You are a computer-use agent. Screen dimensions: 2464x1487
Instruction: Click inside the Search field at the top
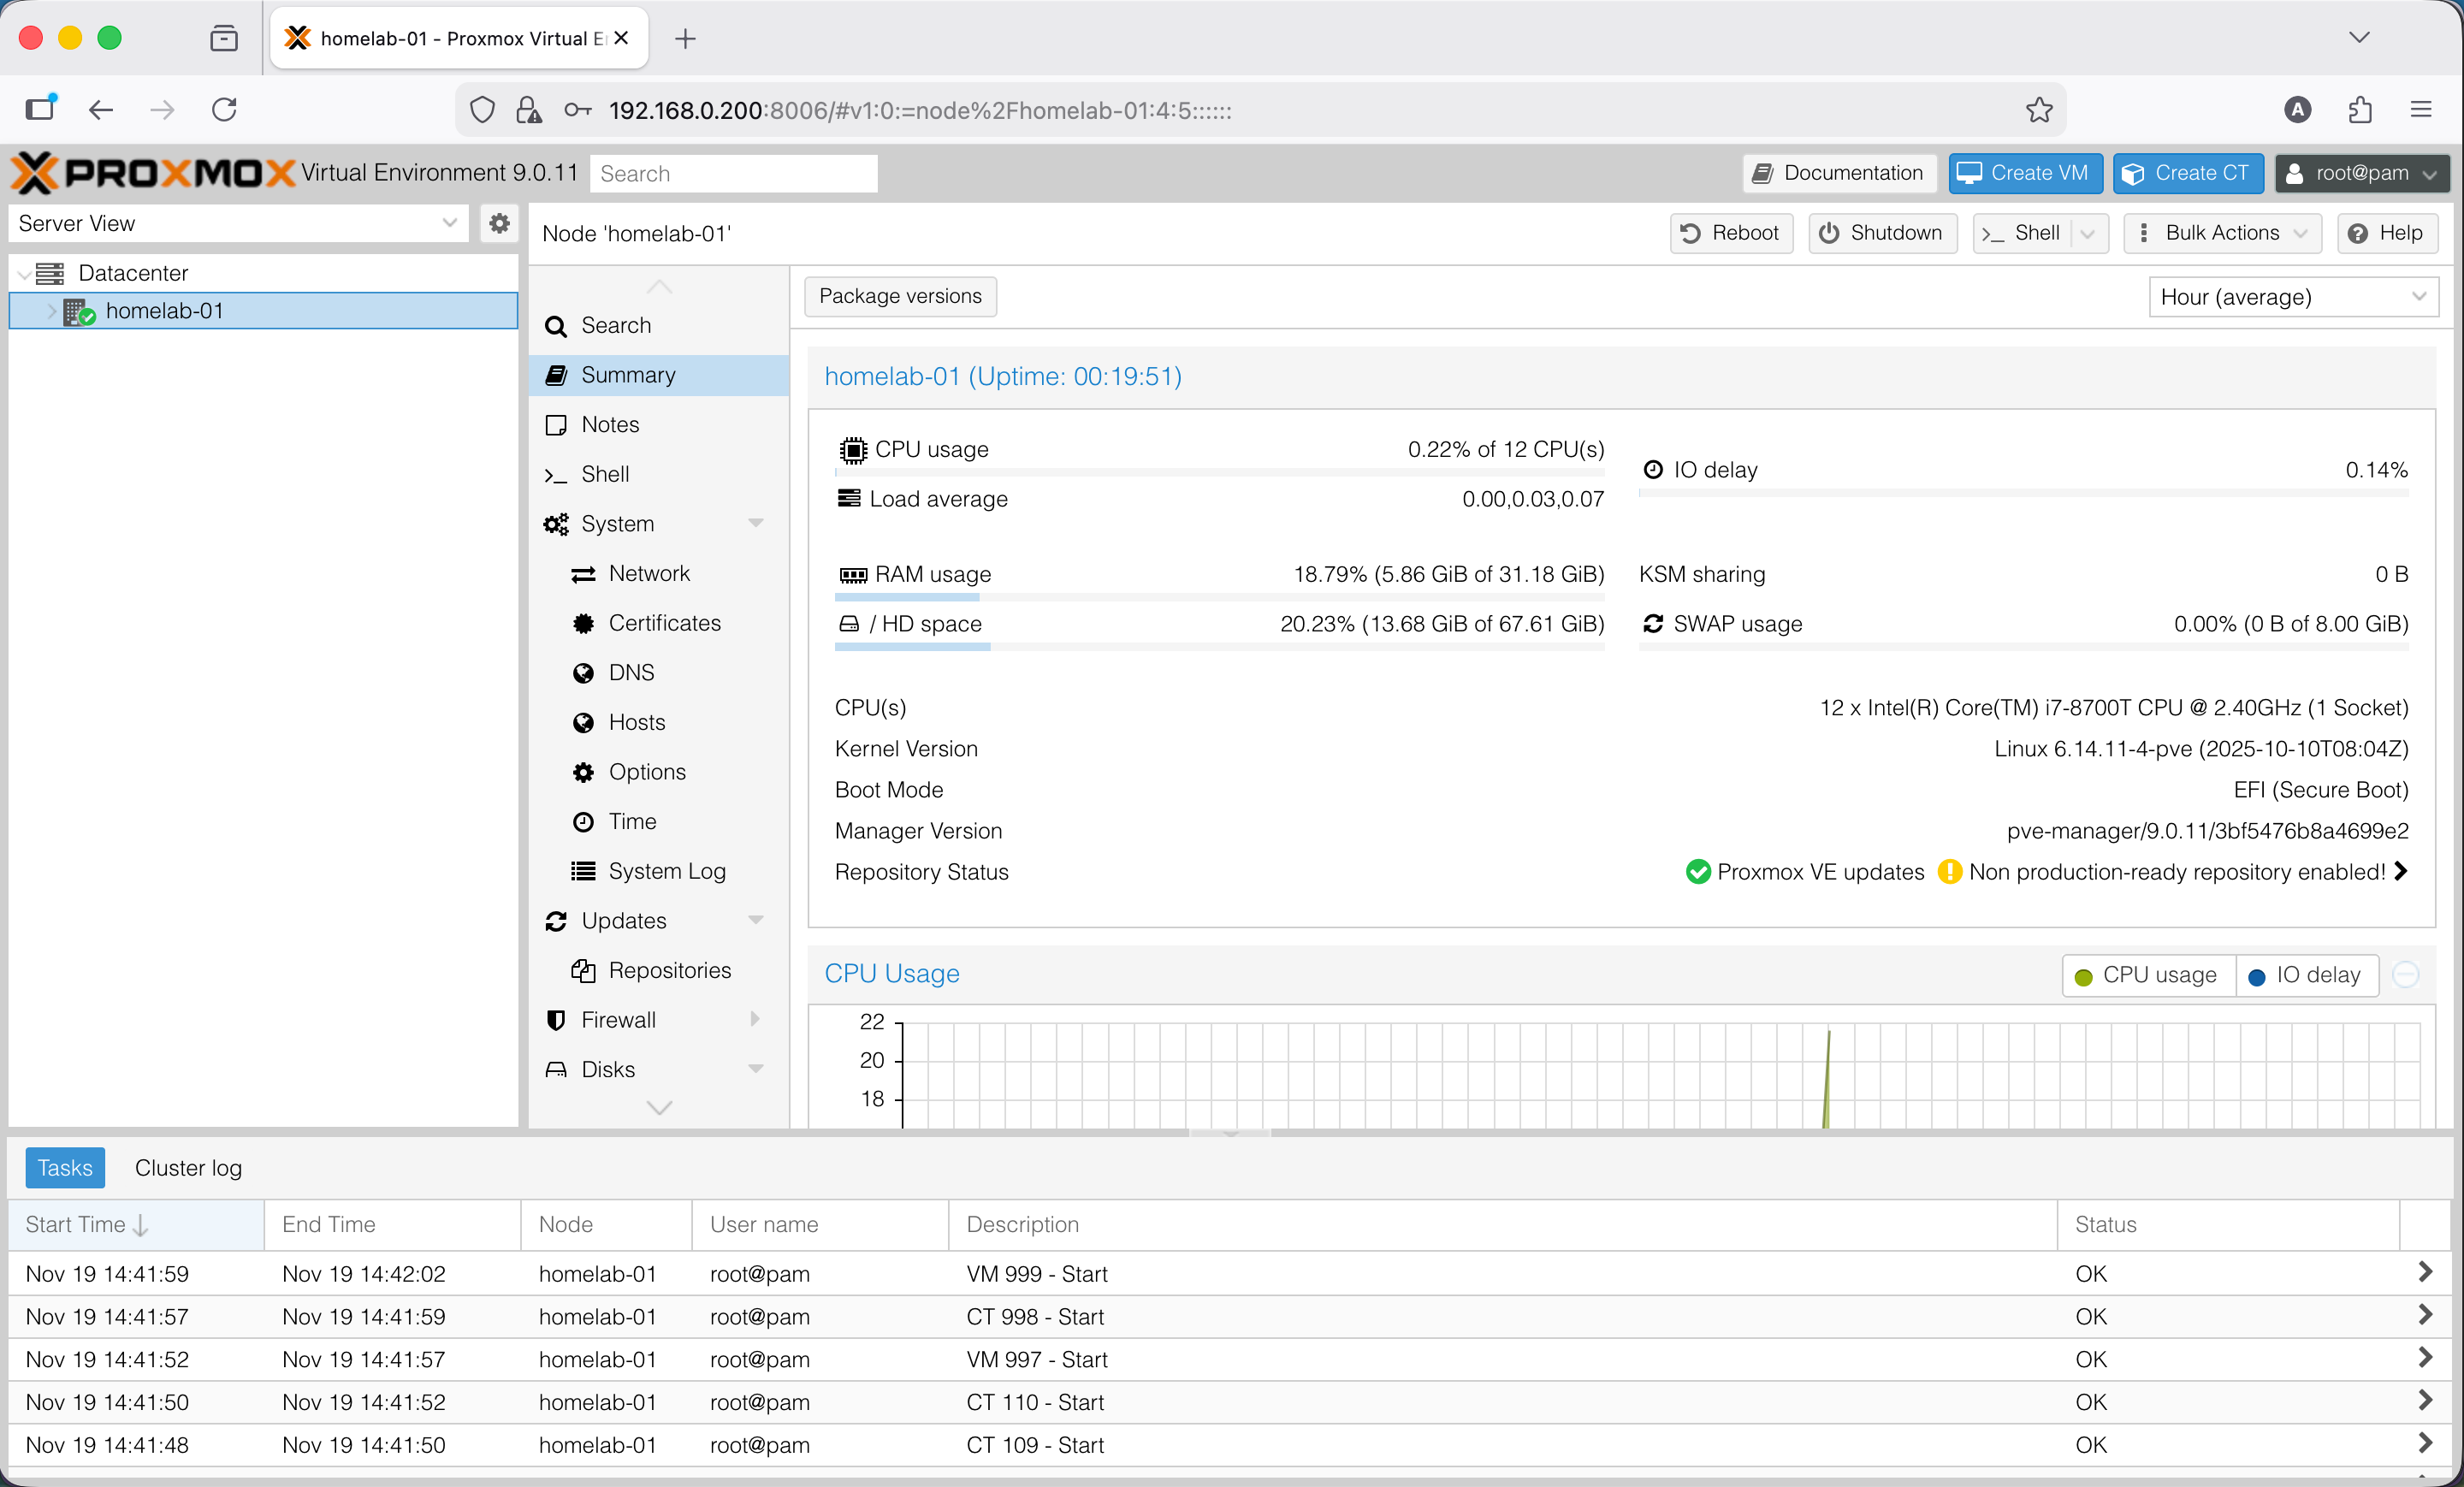[733, 172]
